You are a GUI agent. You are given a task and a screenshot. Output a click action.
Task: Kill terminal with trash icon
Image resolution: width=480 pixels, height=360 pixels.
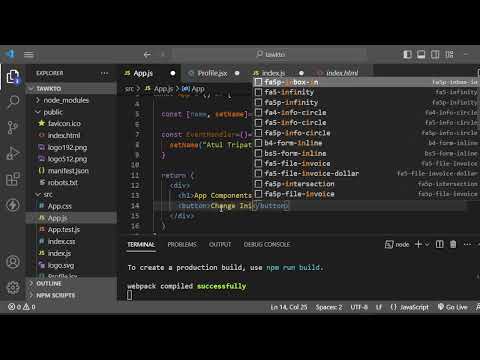[453, 244]
